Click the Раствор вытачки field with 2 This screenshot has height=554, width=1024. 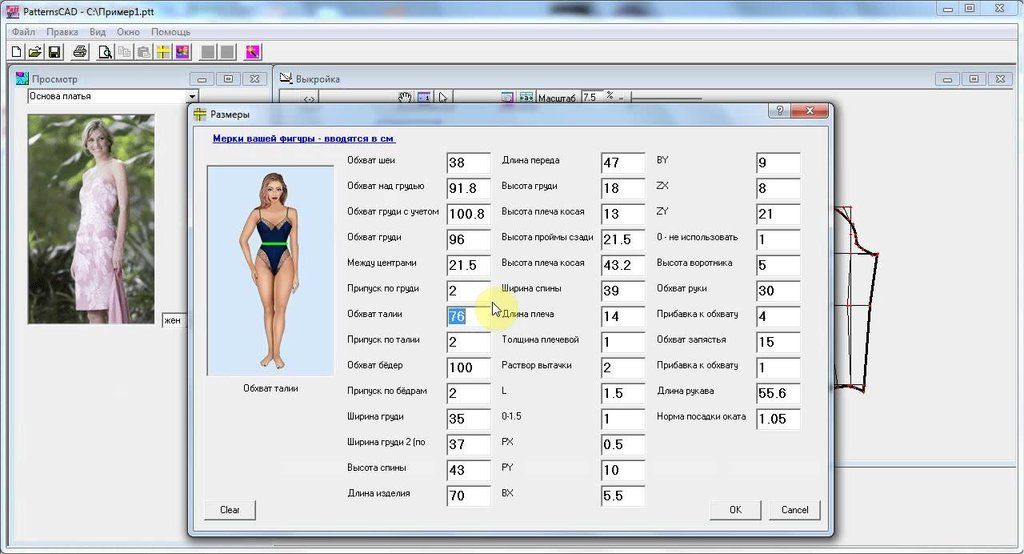pyautogui.click(x=622, y=367)
